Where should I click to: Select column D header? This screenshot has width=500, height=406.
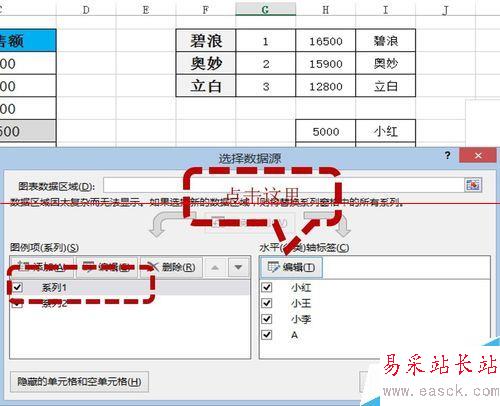[86, 9]
